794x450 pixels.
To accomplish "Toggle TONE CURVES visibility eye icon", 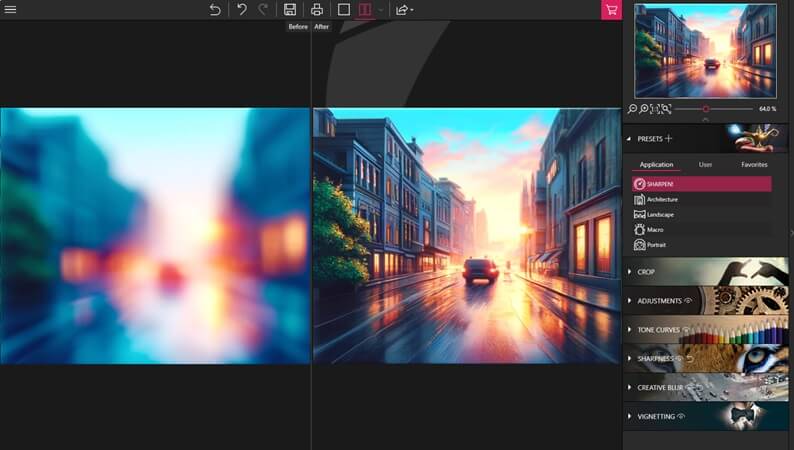I will coord(686,330).
